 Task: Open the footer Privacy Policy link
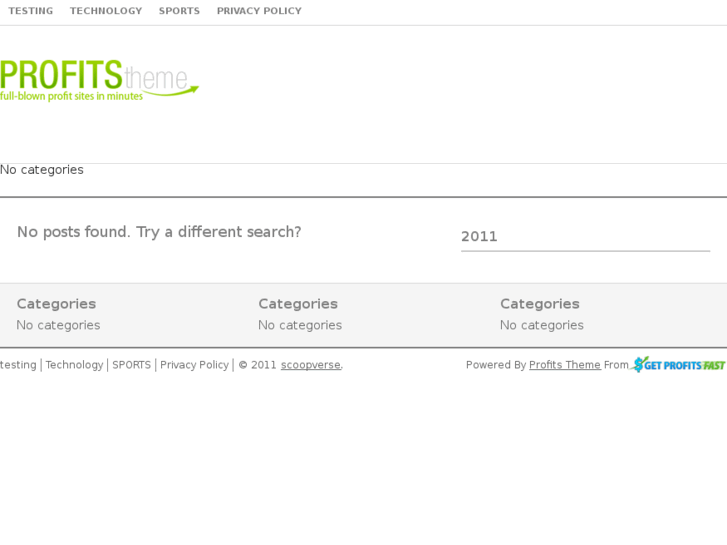click(194, 365)
